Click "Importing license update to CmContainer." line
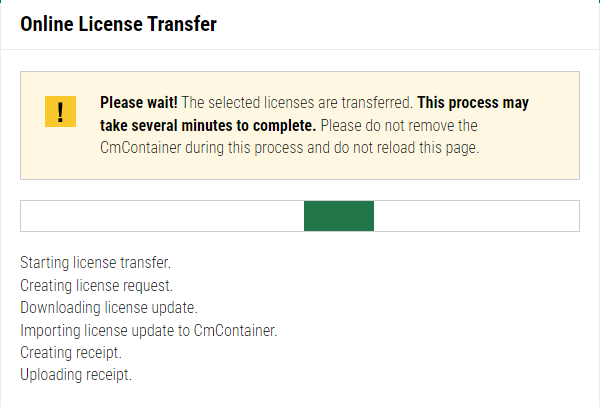600x407 pixels. point(148,329)
